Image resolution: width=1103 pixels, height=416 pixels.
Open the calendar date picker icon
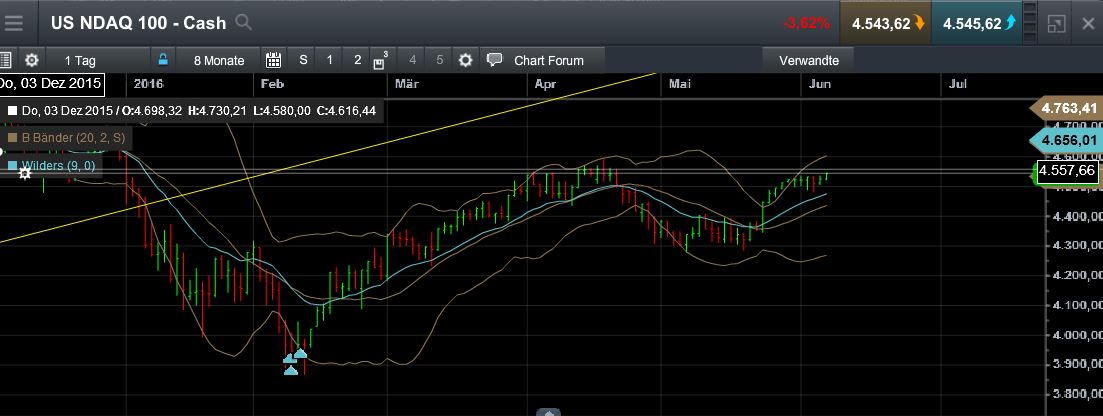274,60
